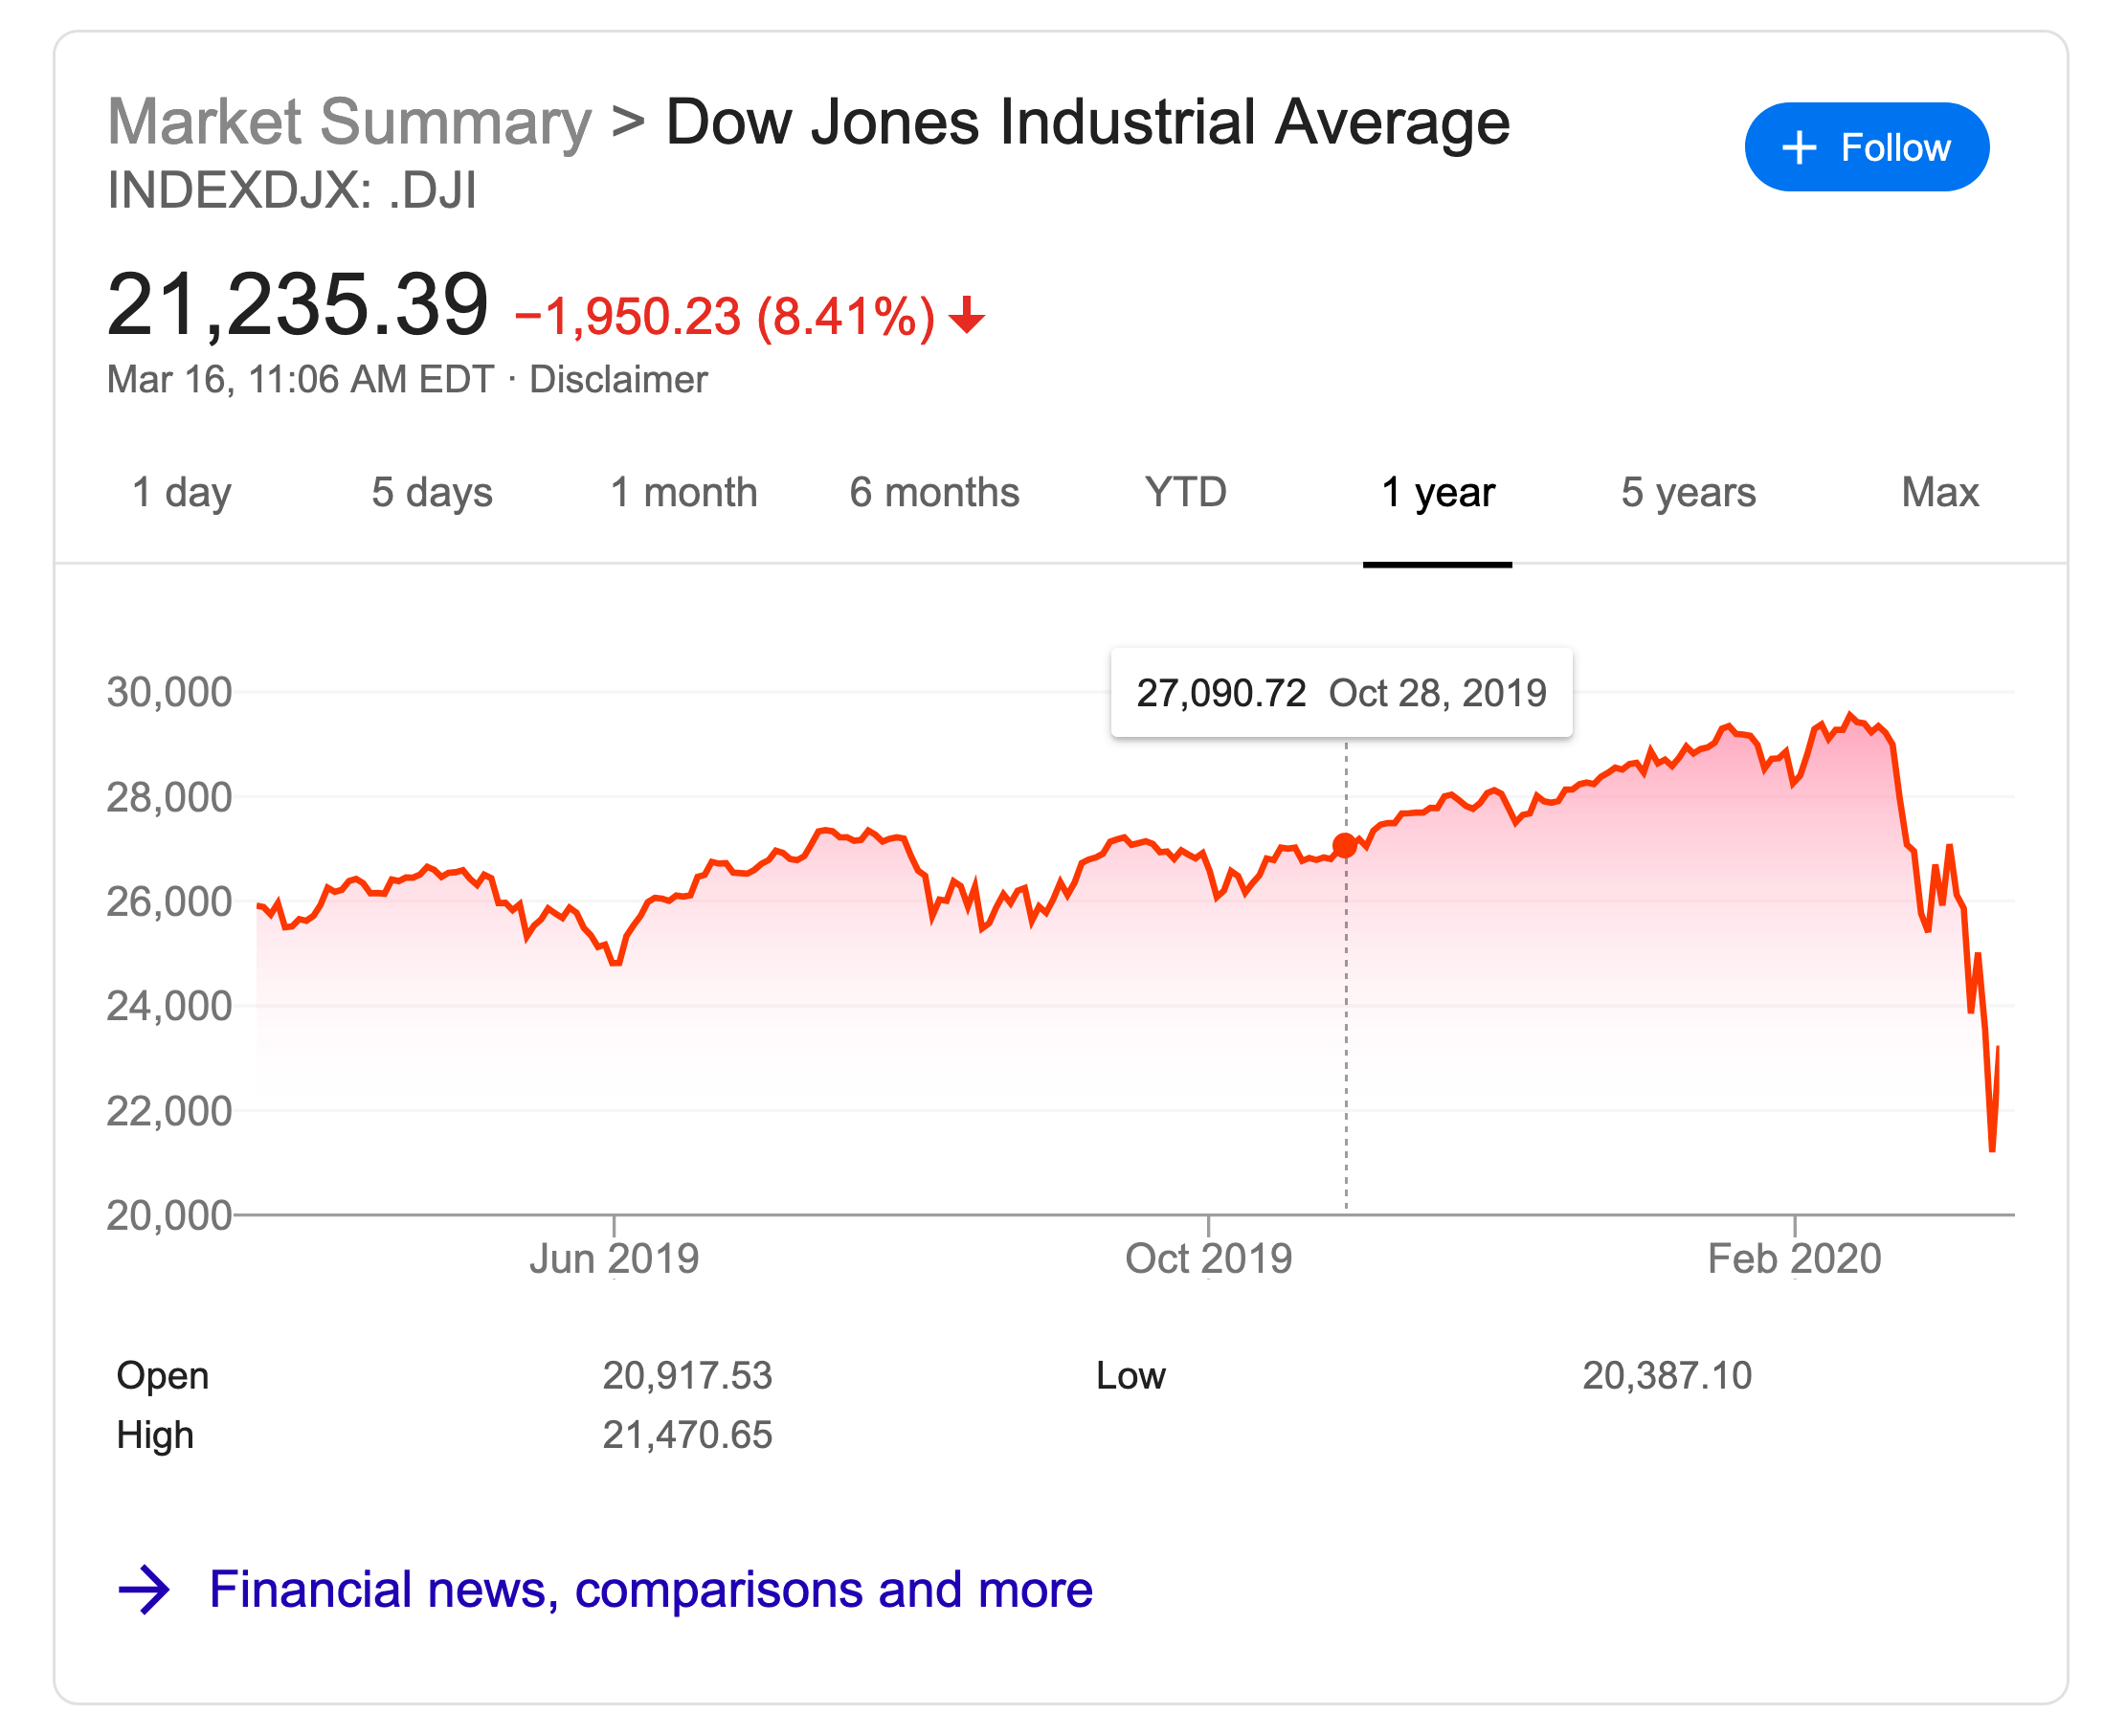Show the 1 month chart
2104x1736 pixels.
click(683, 492)
